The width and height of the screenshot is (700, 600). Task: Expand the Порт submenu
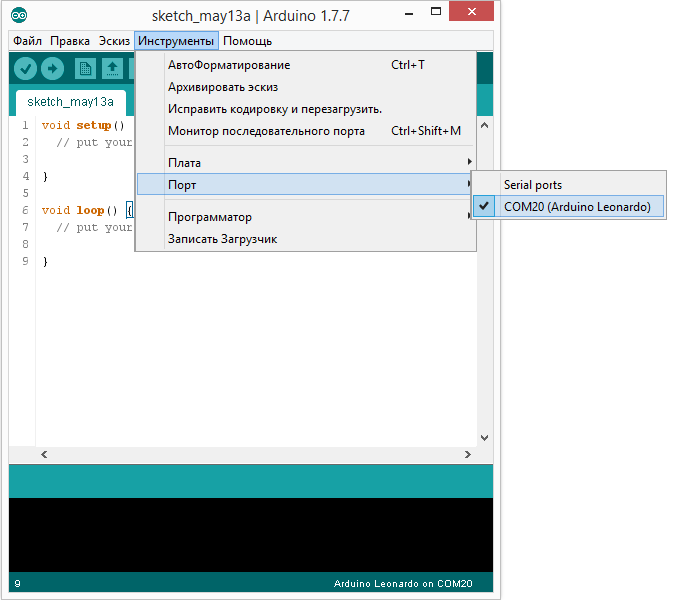(183, 185)
